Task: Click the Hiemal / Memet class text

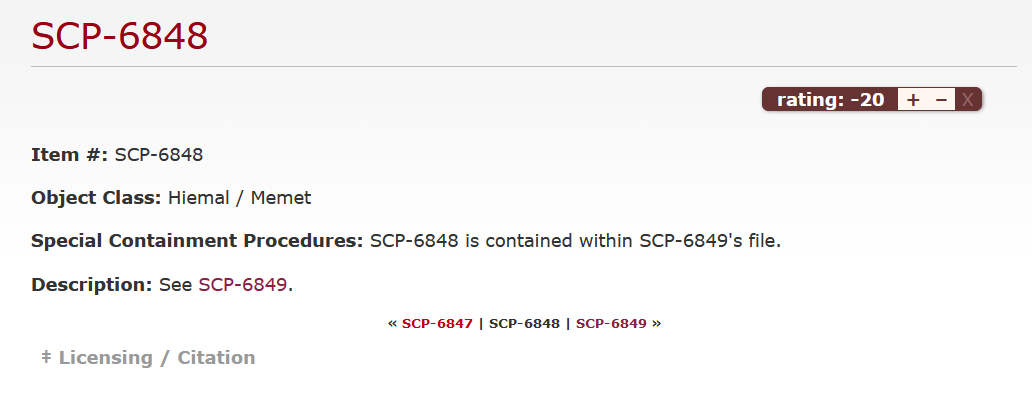Action: 240,197
